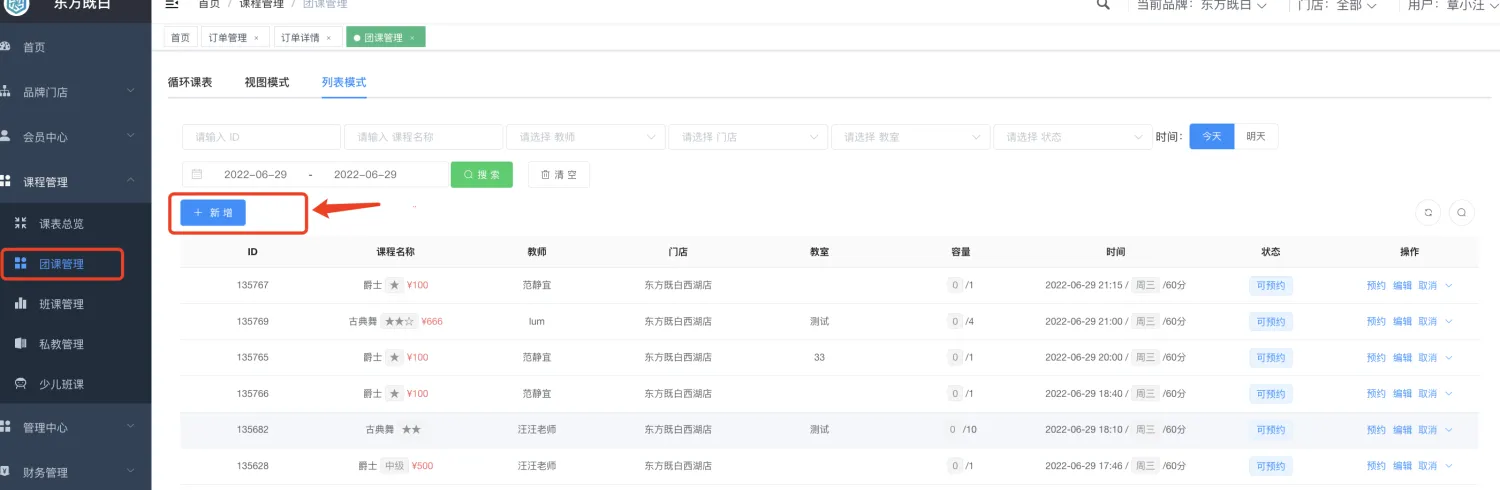Switch the time filter to 明天
1500x490 pixels.
pyautogui.click(x=1256, y=137)
